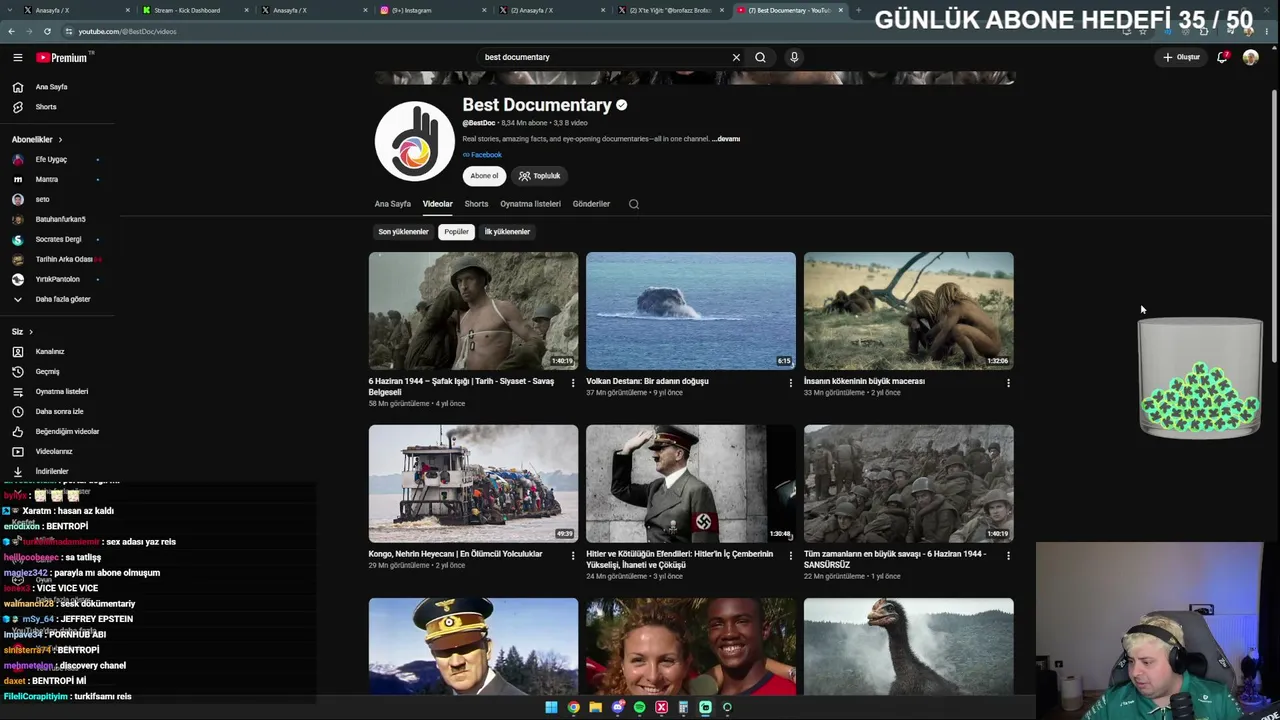
Task: Open options menu for İnsanın kökeninin büyük macerası
Action: (1008, 382)
